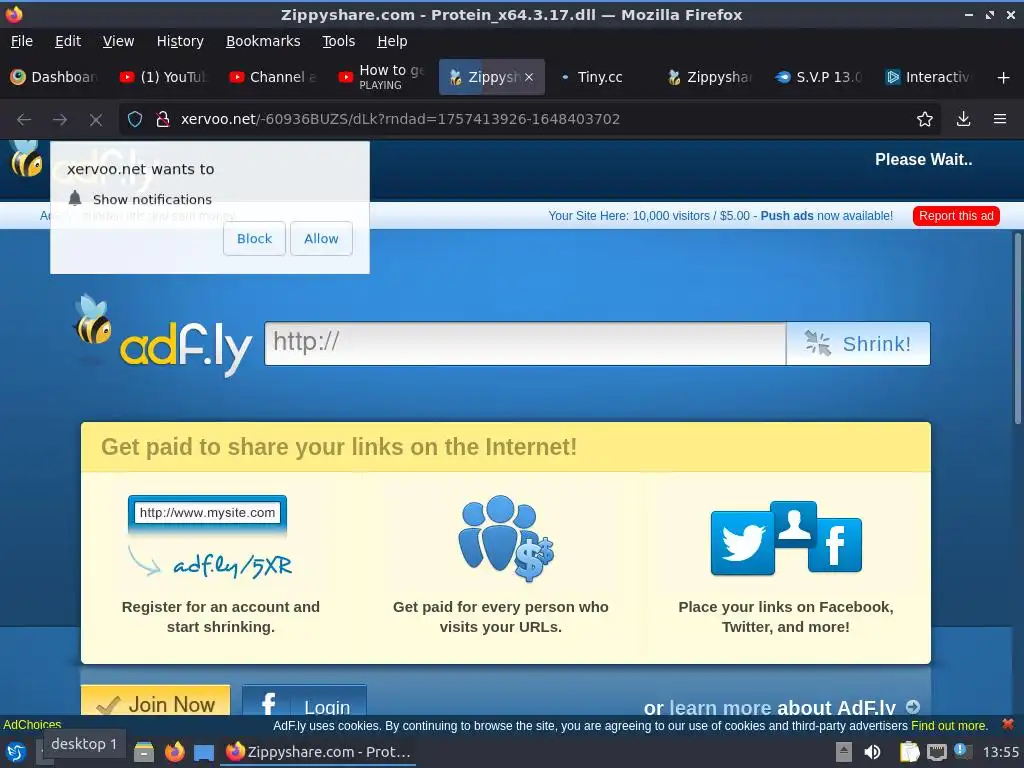Switch to the (1) YouTube tab
Screen dimensions: 1024x768
(164, 77)
